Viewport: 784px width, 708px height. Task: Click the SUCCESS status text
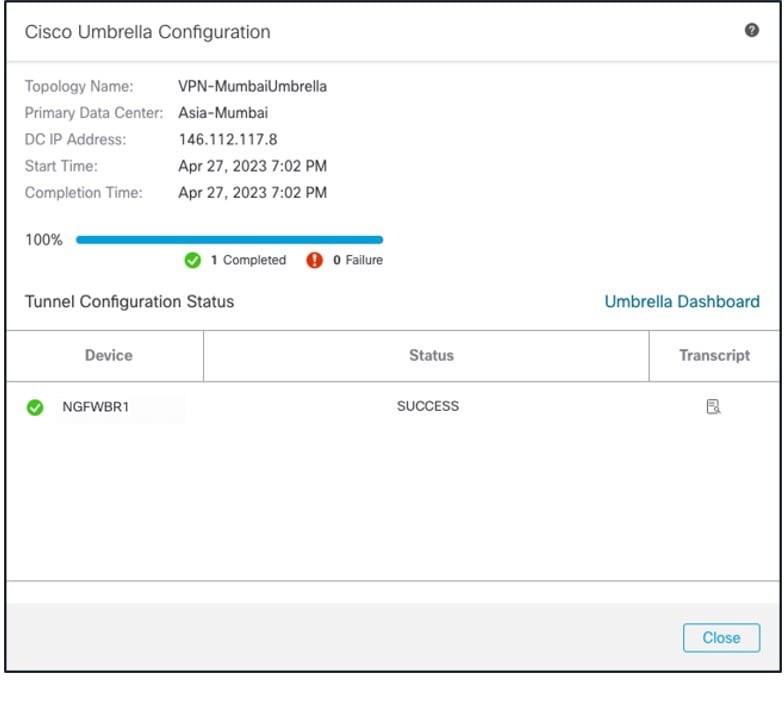point(428,406)
